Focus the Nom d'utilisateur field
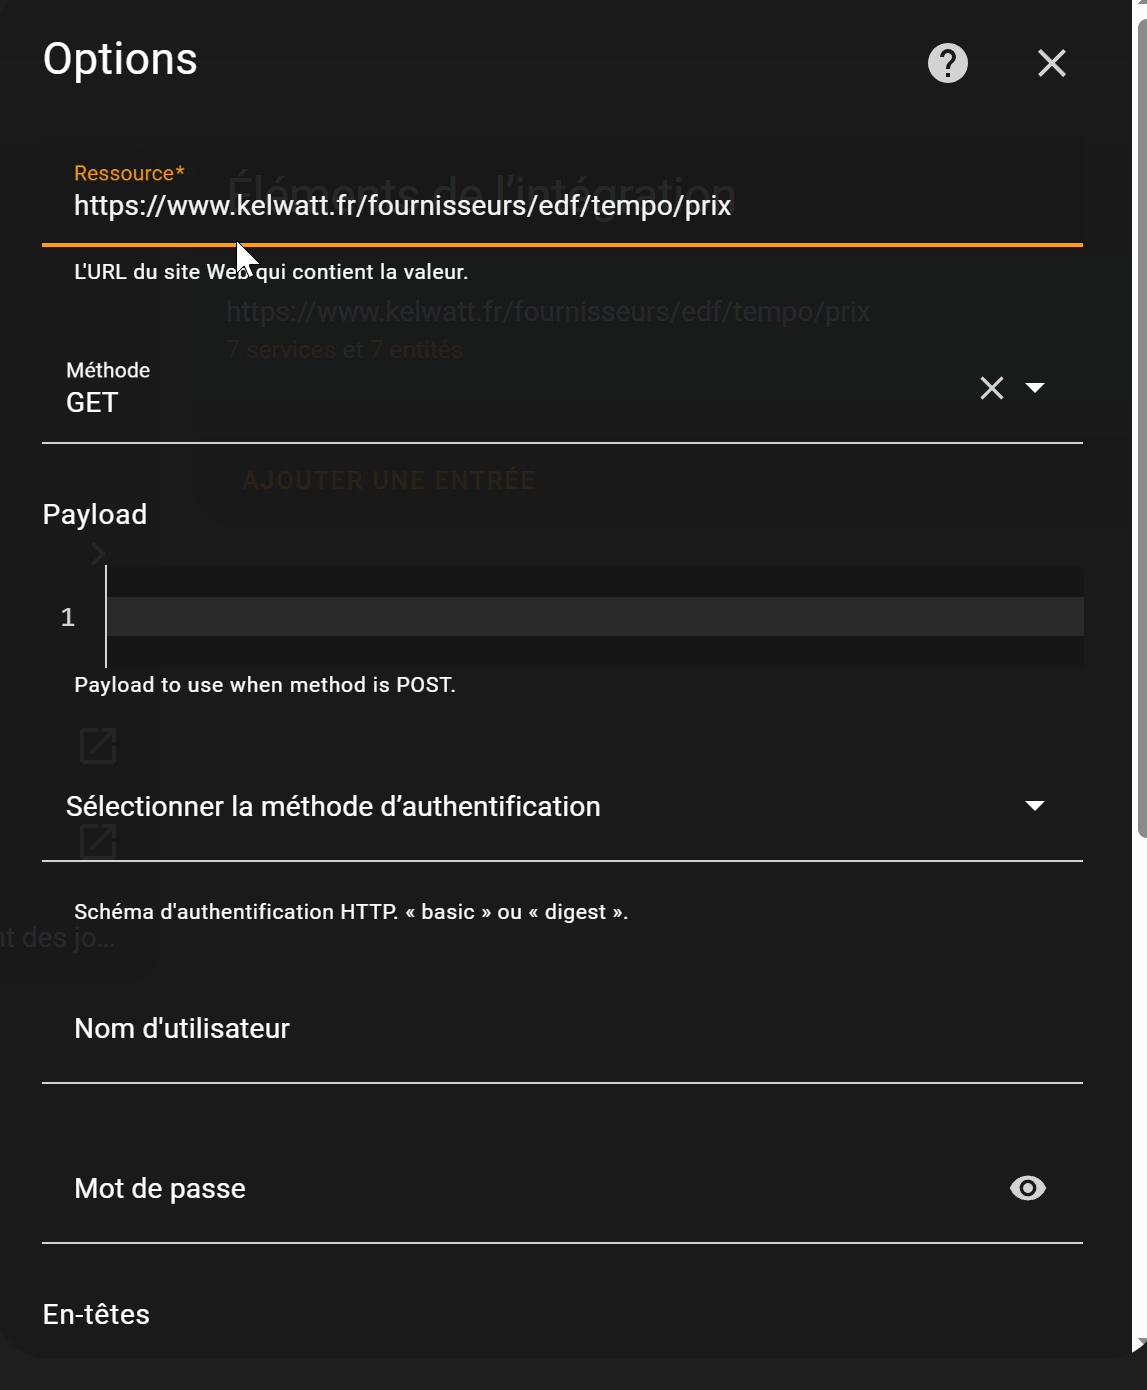Screen dimensions: 1147x1390 coord(560,1030)
